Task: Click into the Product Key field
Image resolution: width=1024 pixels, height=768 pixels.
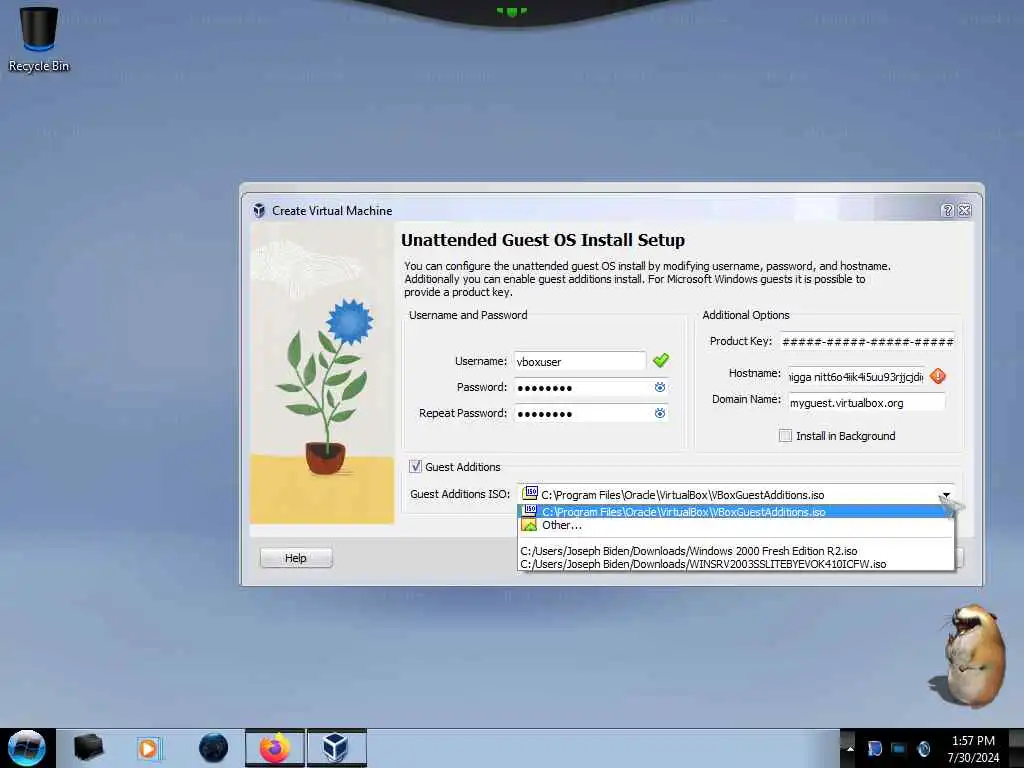Action: tap(867, 342)
